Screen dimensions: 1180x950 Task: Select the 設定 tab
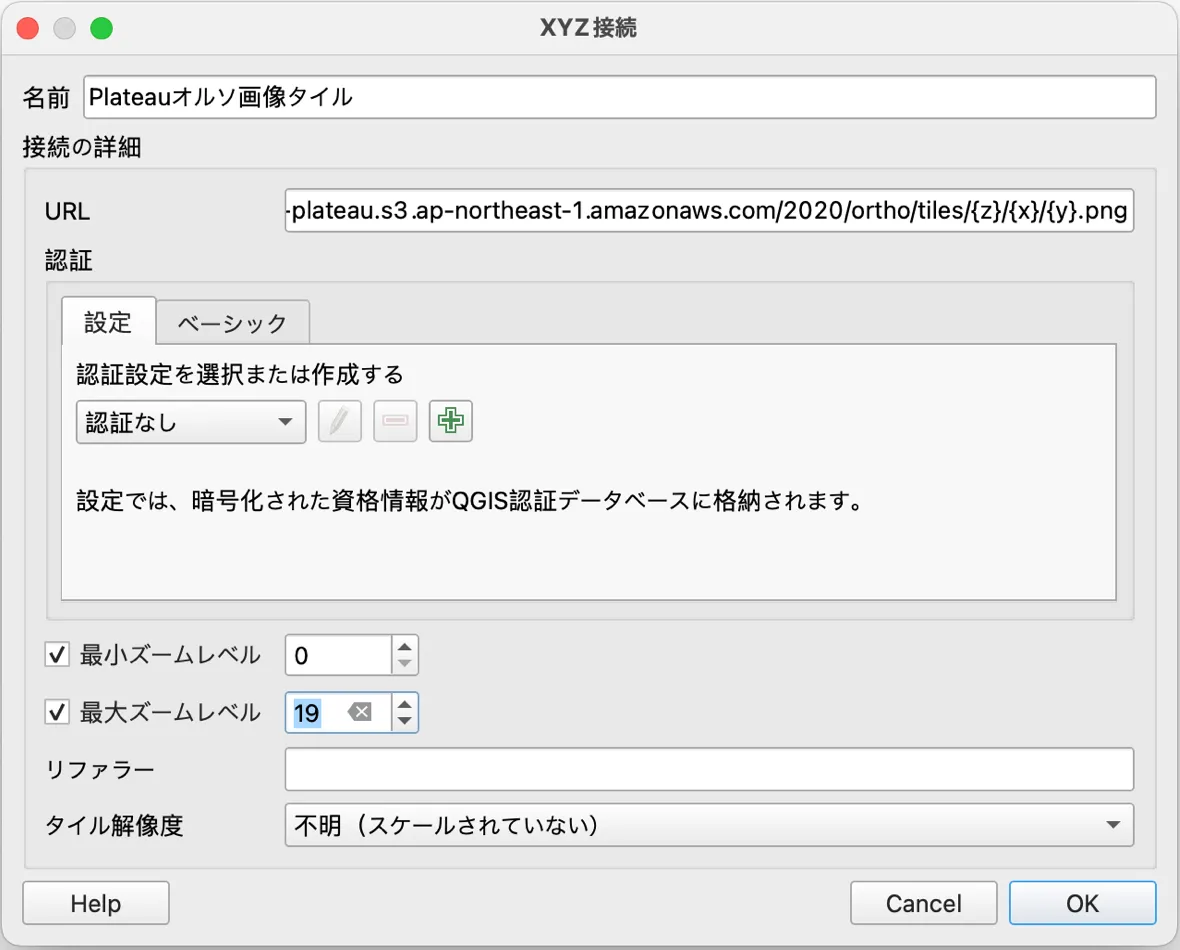pyautogui.click(x=107, y=322)
